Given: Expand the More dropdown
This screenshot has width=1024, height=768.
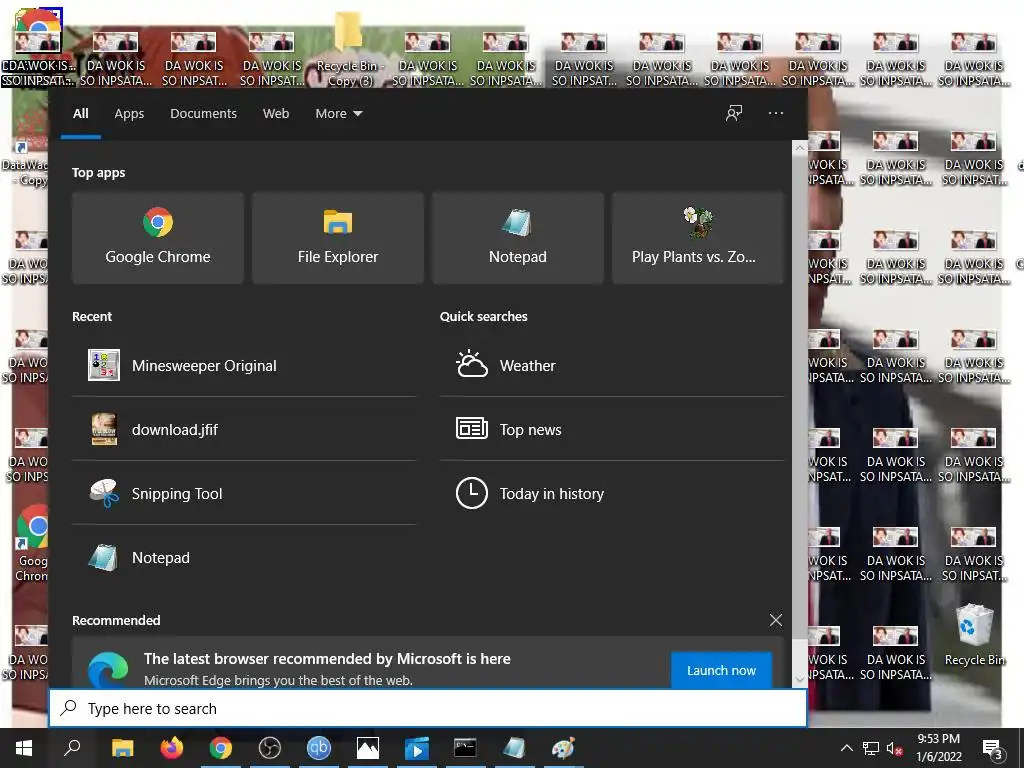Looking at the screenshot, I should [338, 114].
